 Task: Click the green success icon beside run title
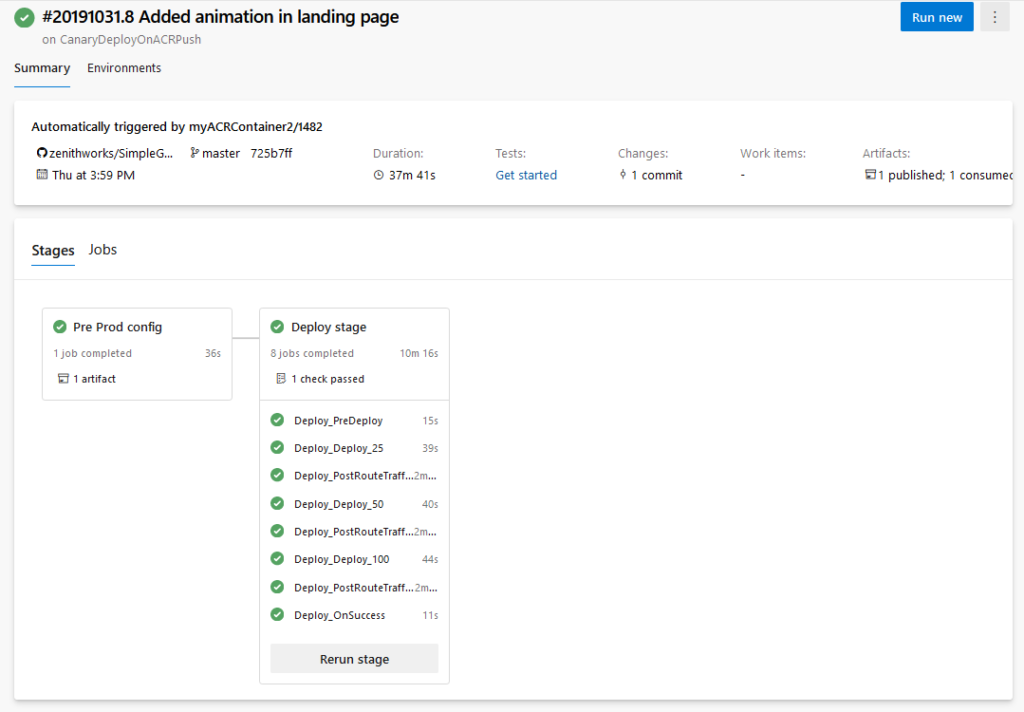(24, 18)
